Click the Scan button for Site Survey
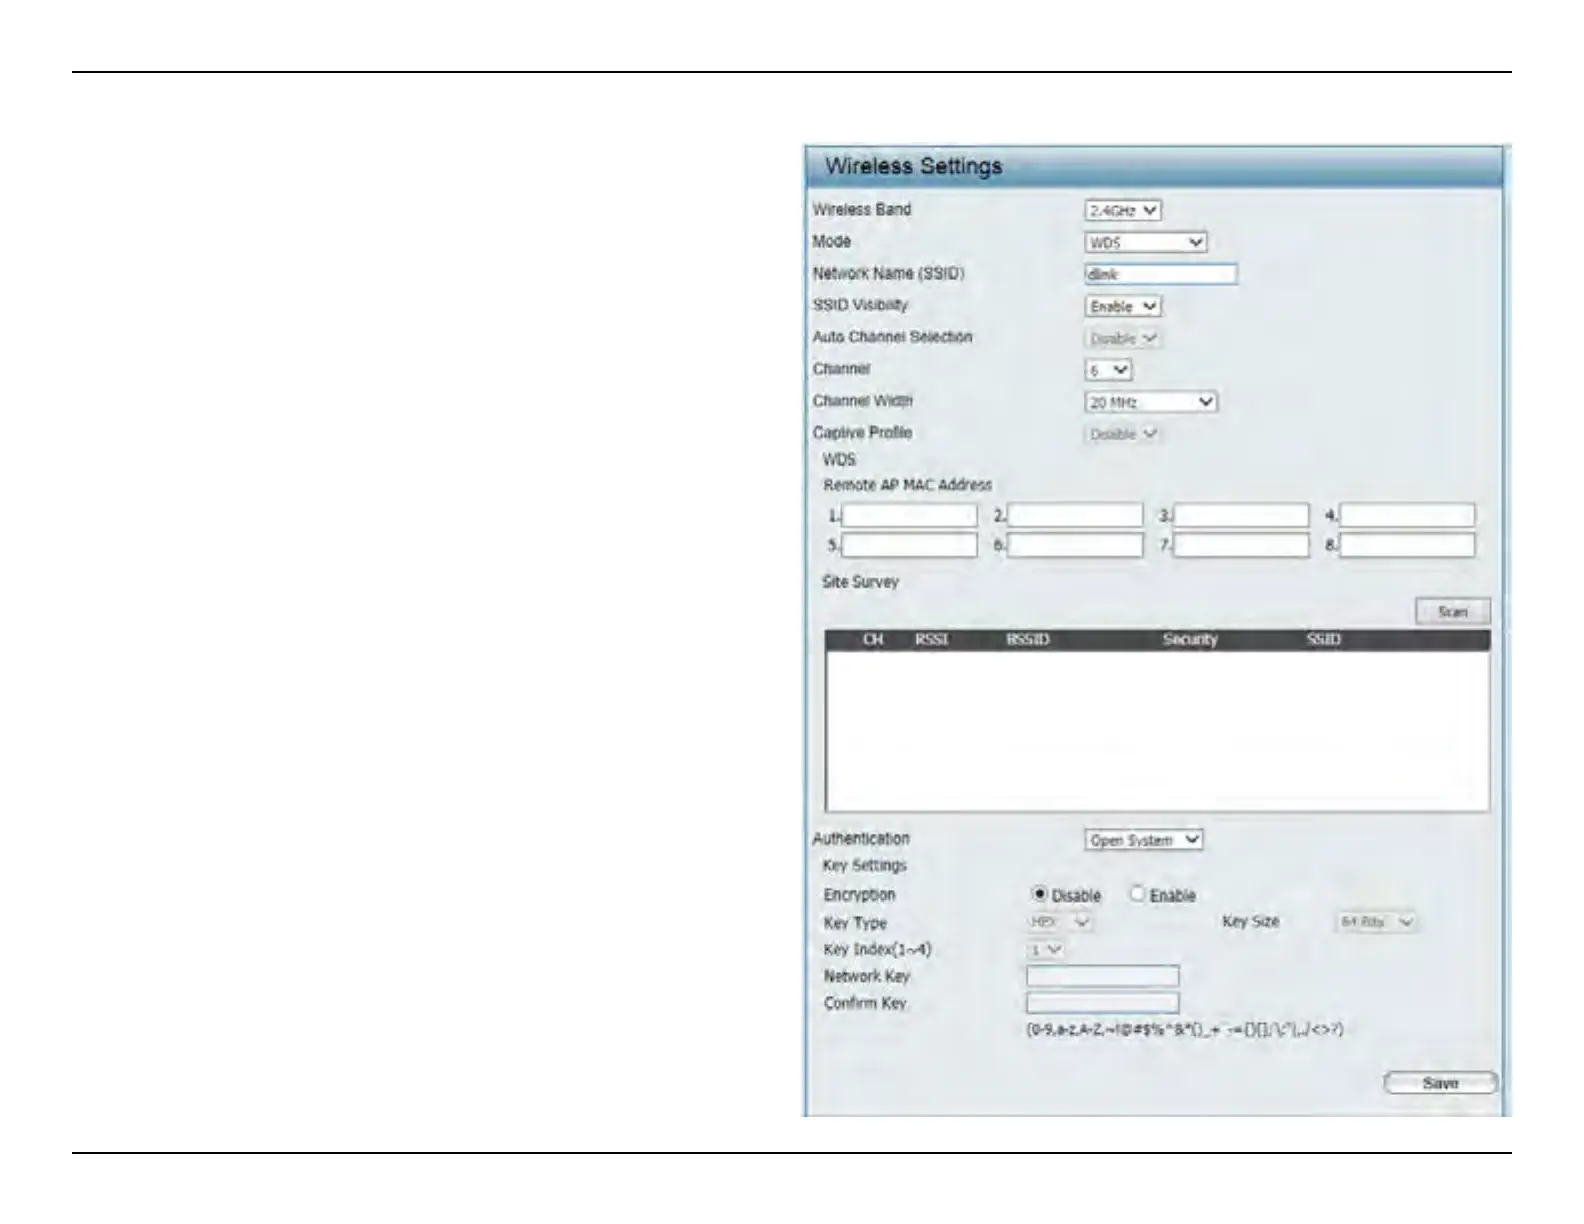1584x1224 pixels. coord(1453,611)
